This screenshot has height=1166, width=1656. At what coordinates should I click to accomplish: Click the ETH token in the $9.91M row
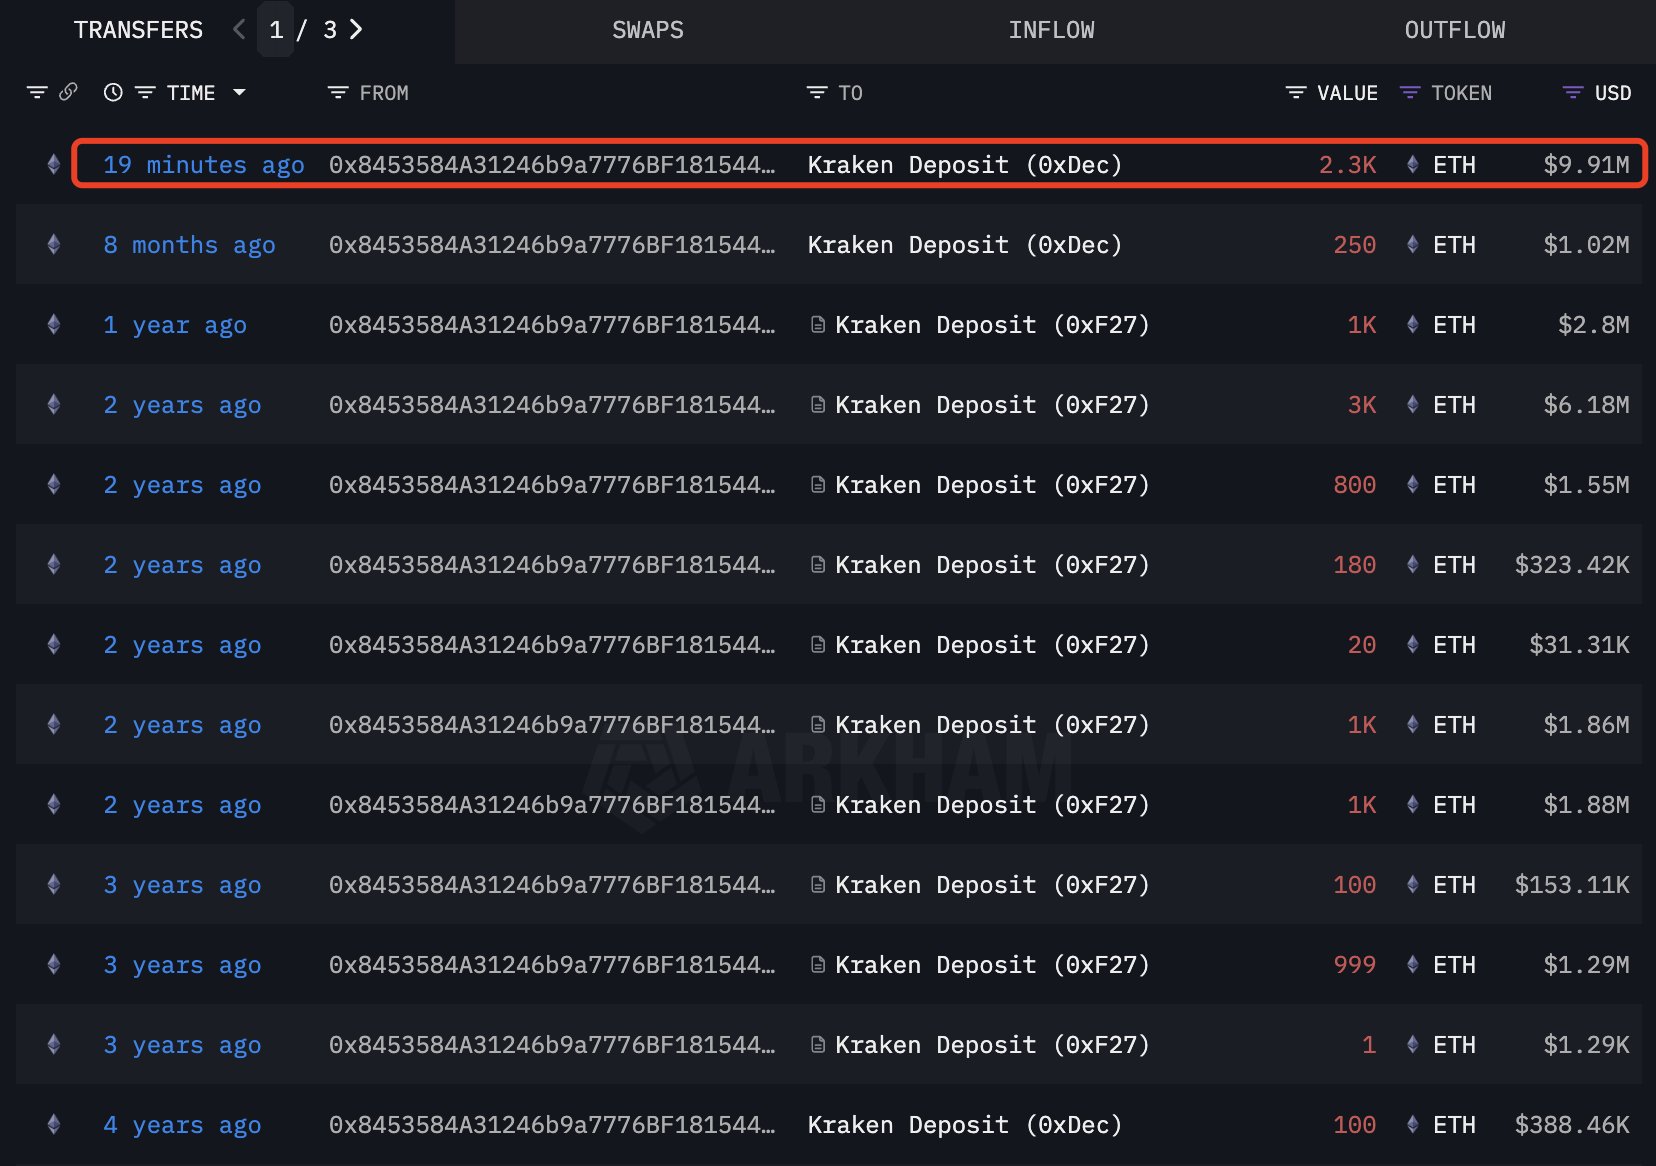pyautogui.click(x=1441, y=165)
